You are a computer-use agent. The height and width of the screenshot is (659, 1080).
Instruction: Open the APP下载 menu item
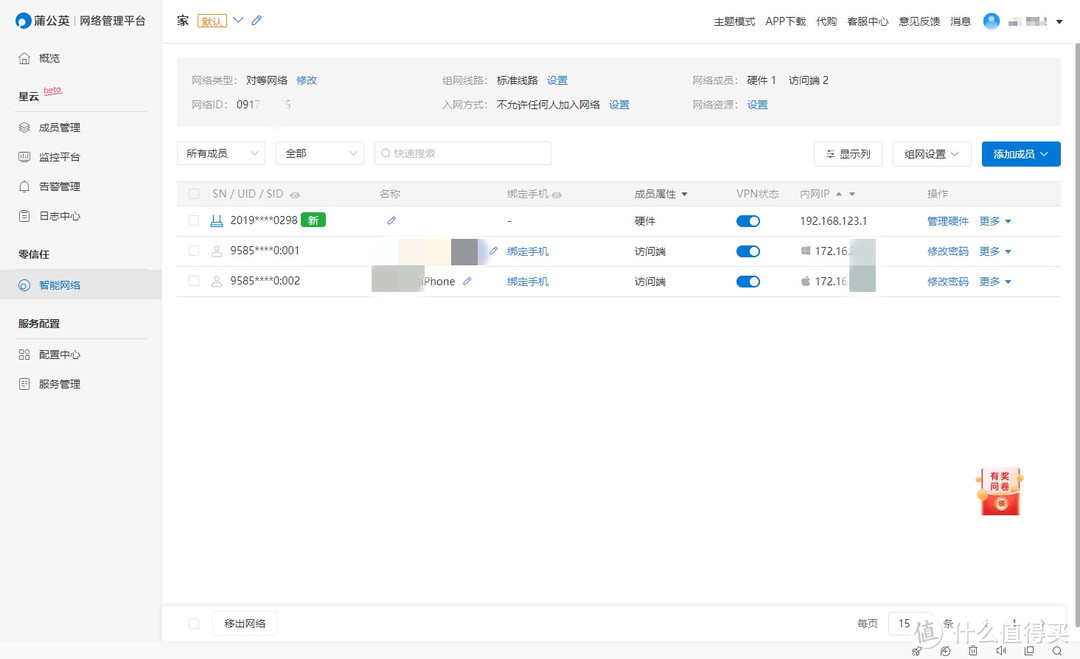tap(785, 20)
